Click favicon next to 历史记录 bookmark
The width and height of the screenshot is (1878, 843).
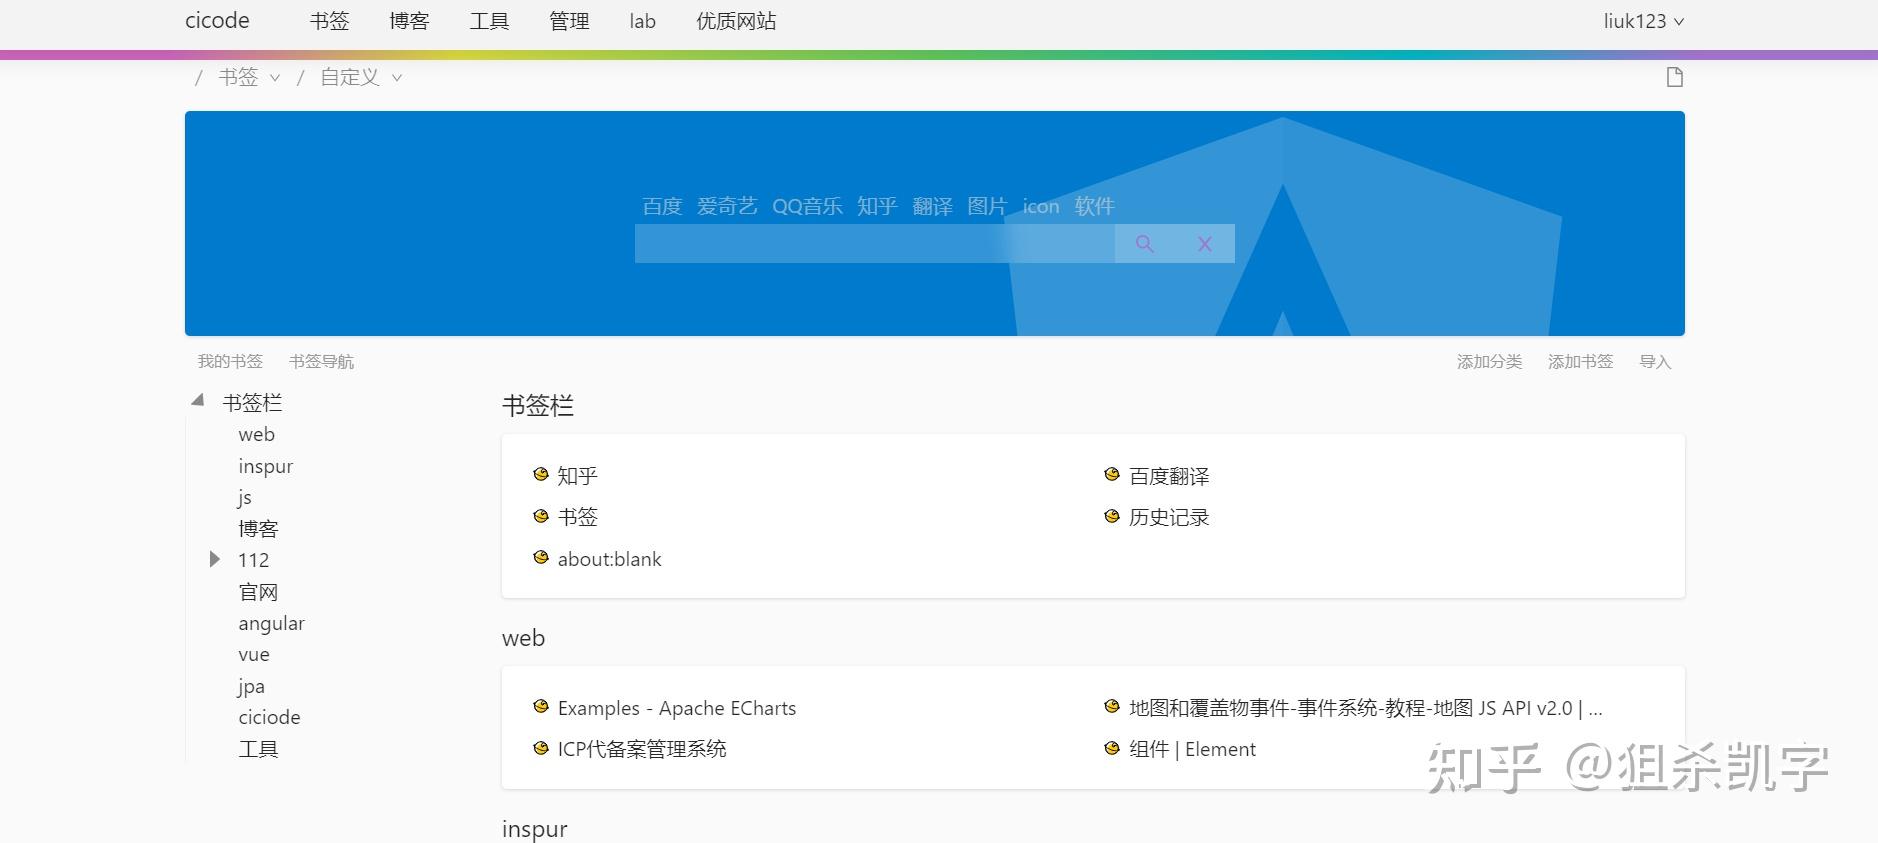tap(1112, 516)
